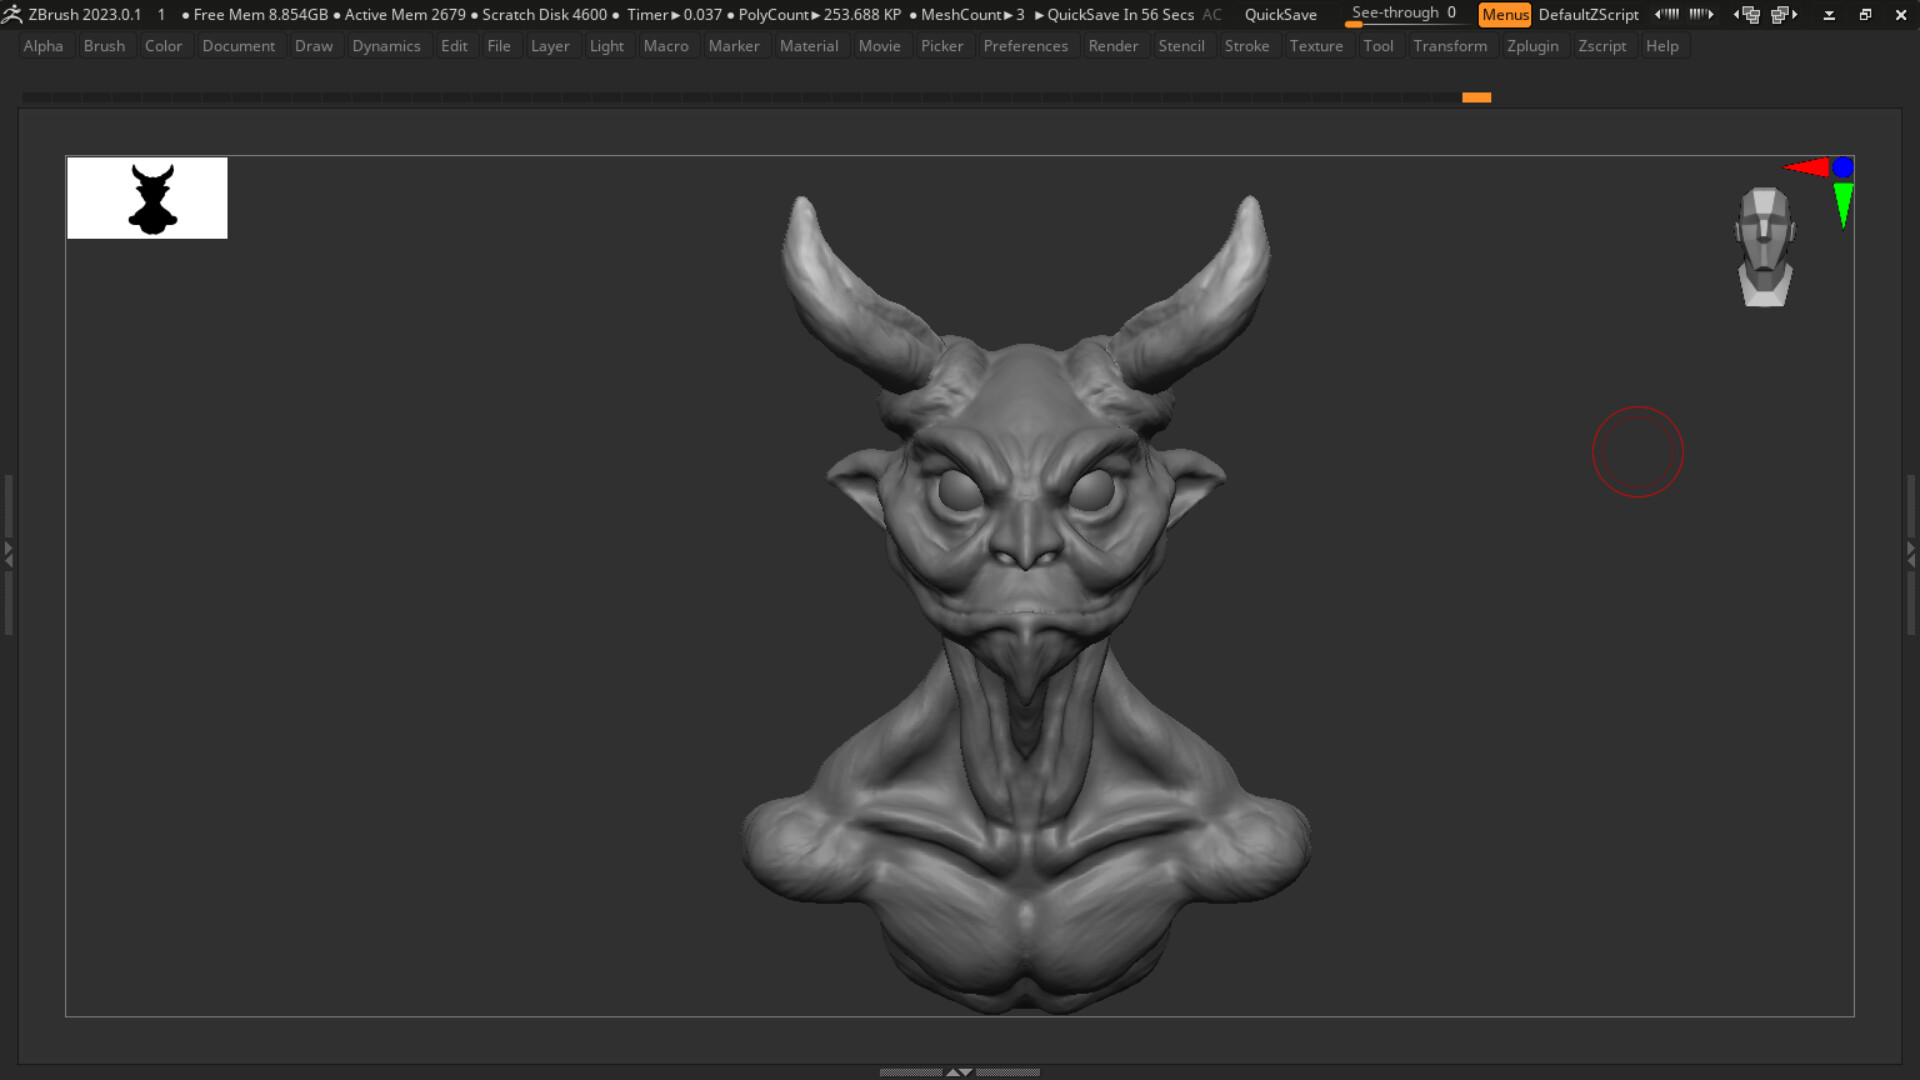Click the QuickSave button
Viewport: 1920px width, 1080px height.
pyautogui.click(x=1279, y=14)
